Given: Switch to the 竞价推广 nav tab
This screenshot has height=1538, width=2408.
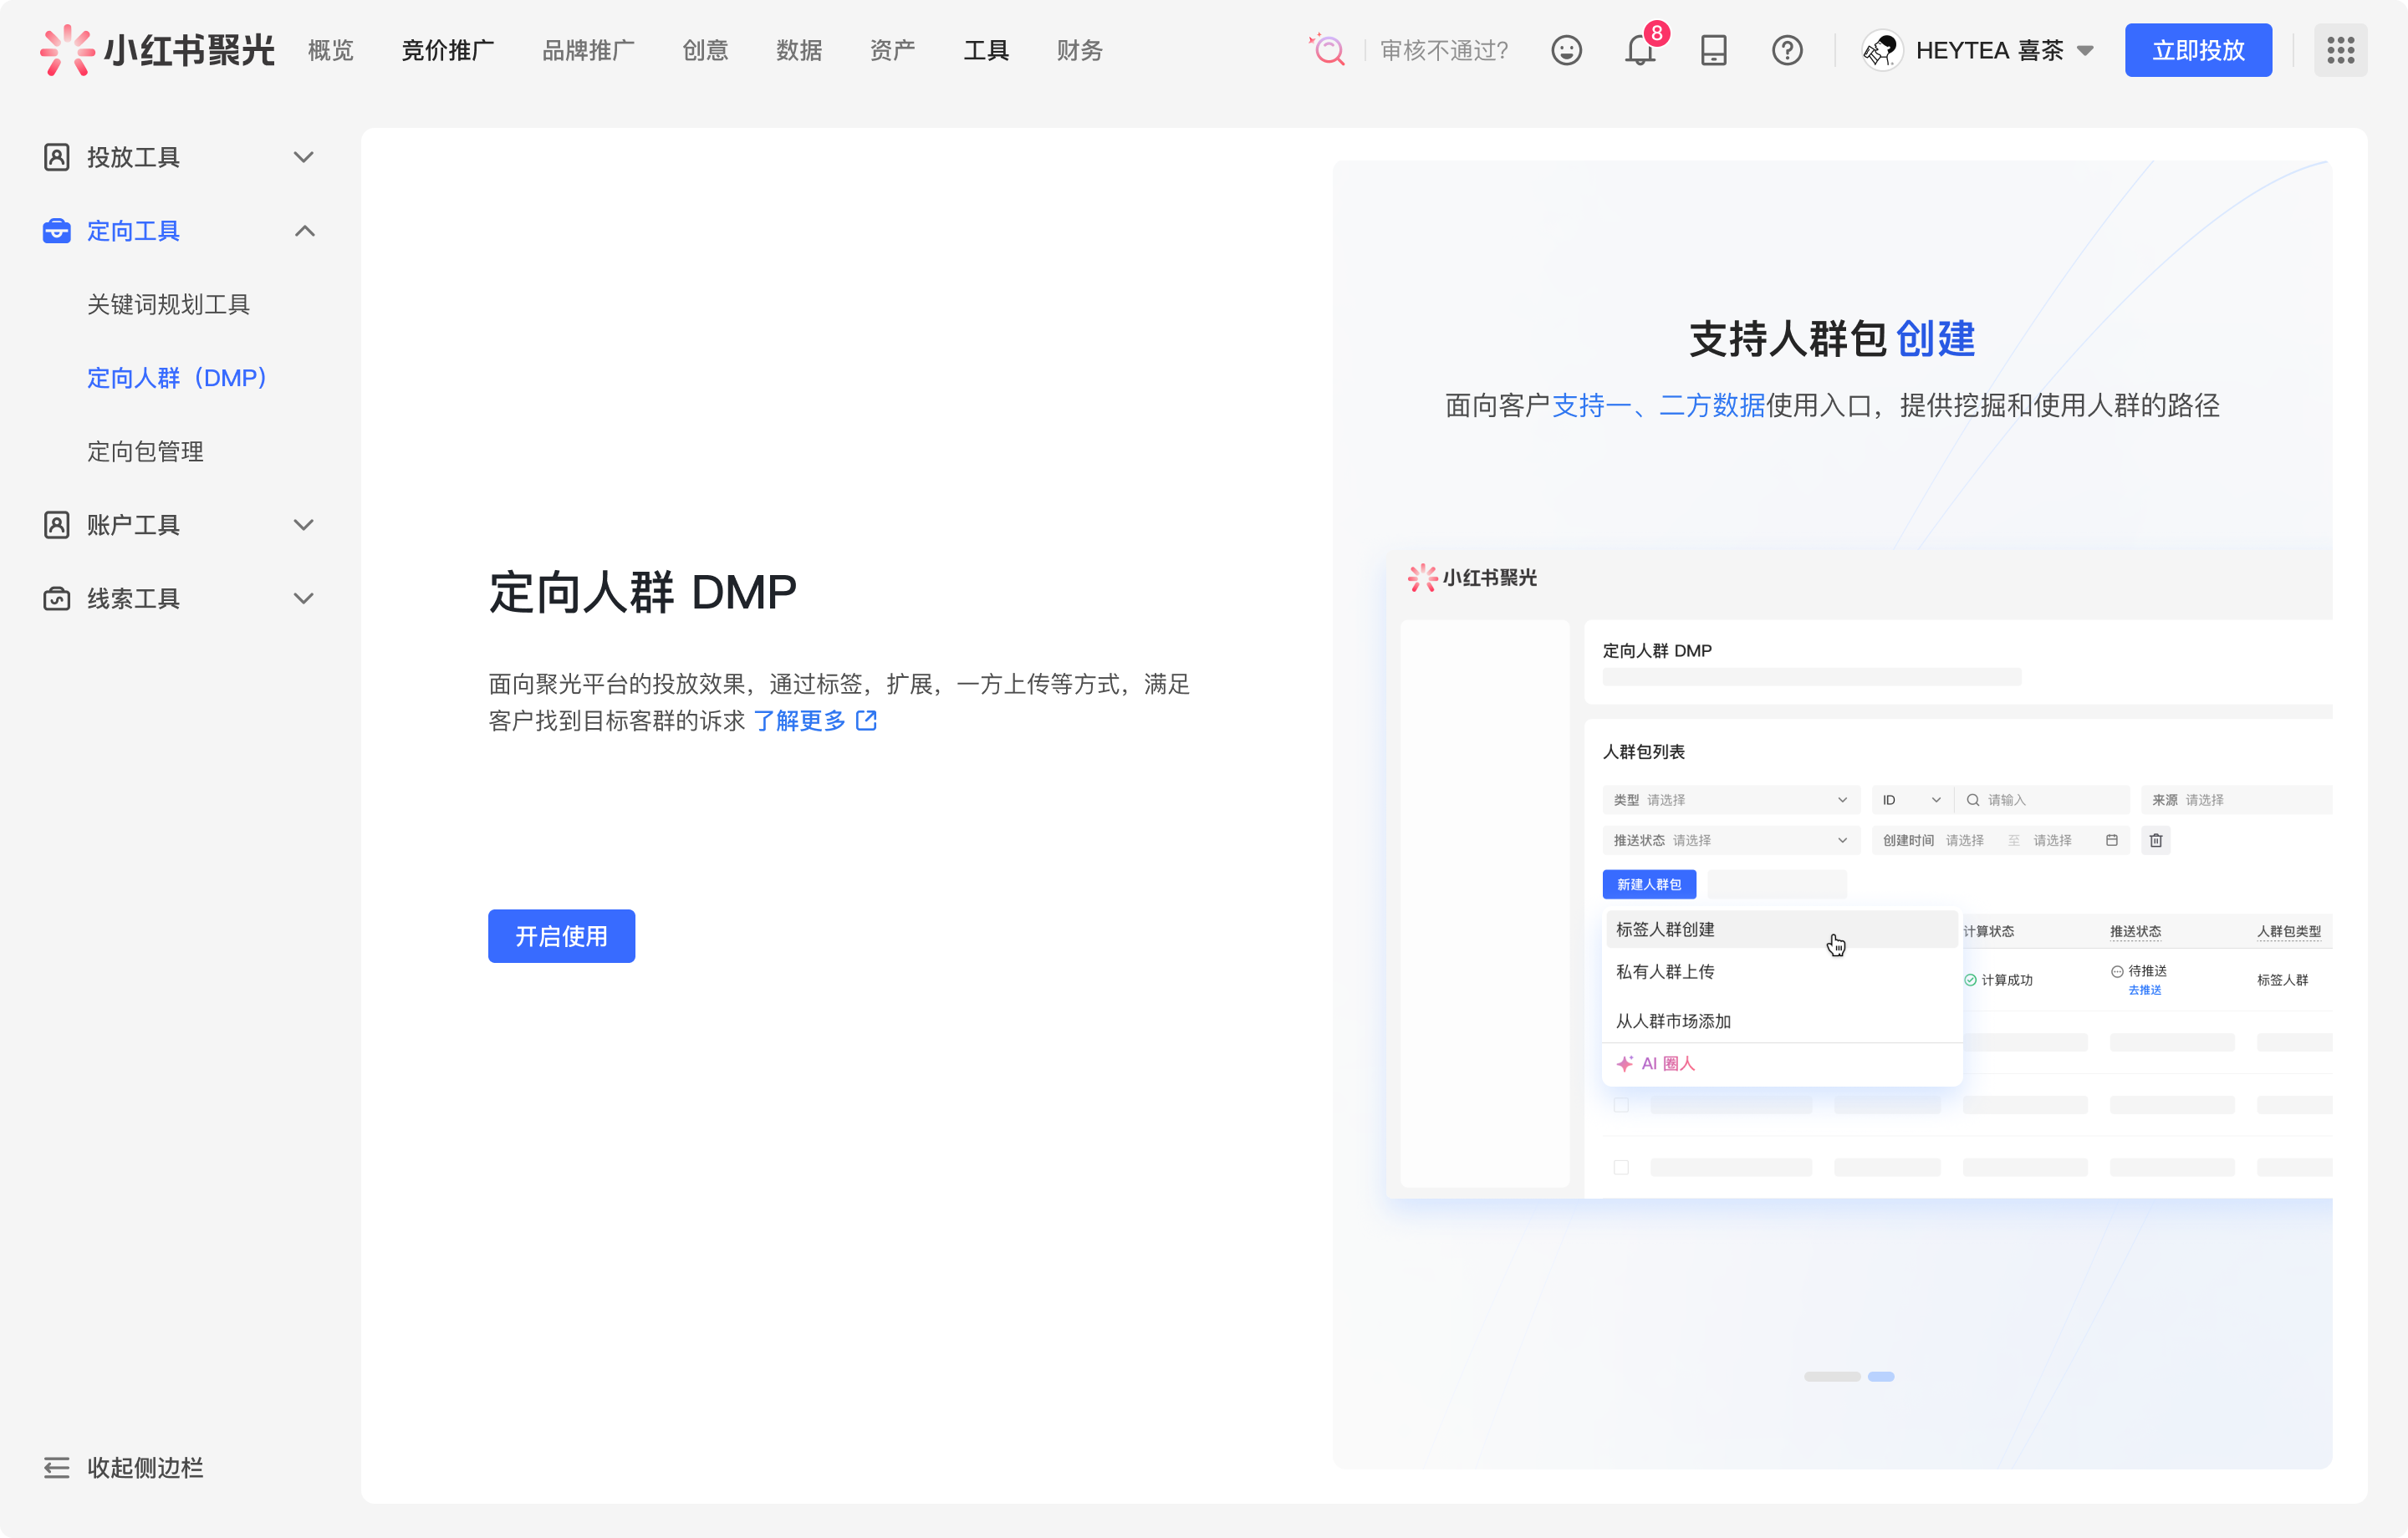Looking at the screenshot, I should [447, 50].
